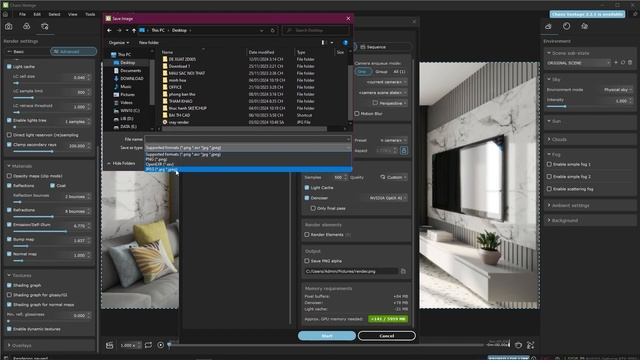640x360 pixels.
Task: Open the render settings tab icon
Action: 44,27
